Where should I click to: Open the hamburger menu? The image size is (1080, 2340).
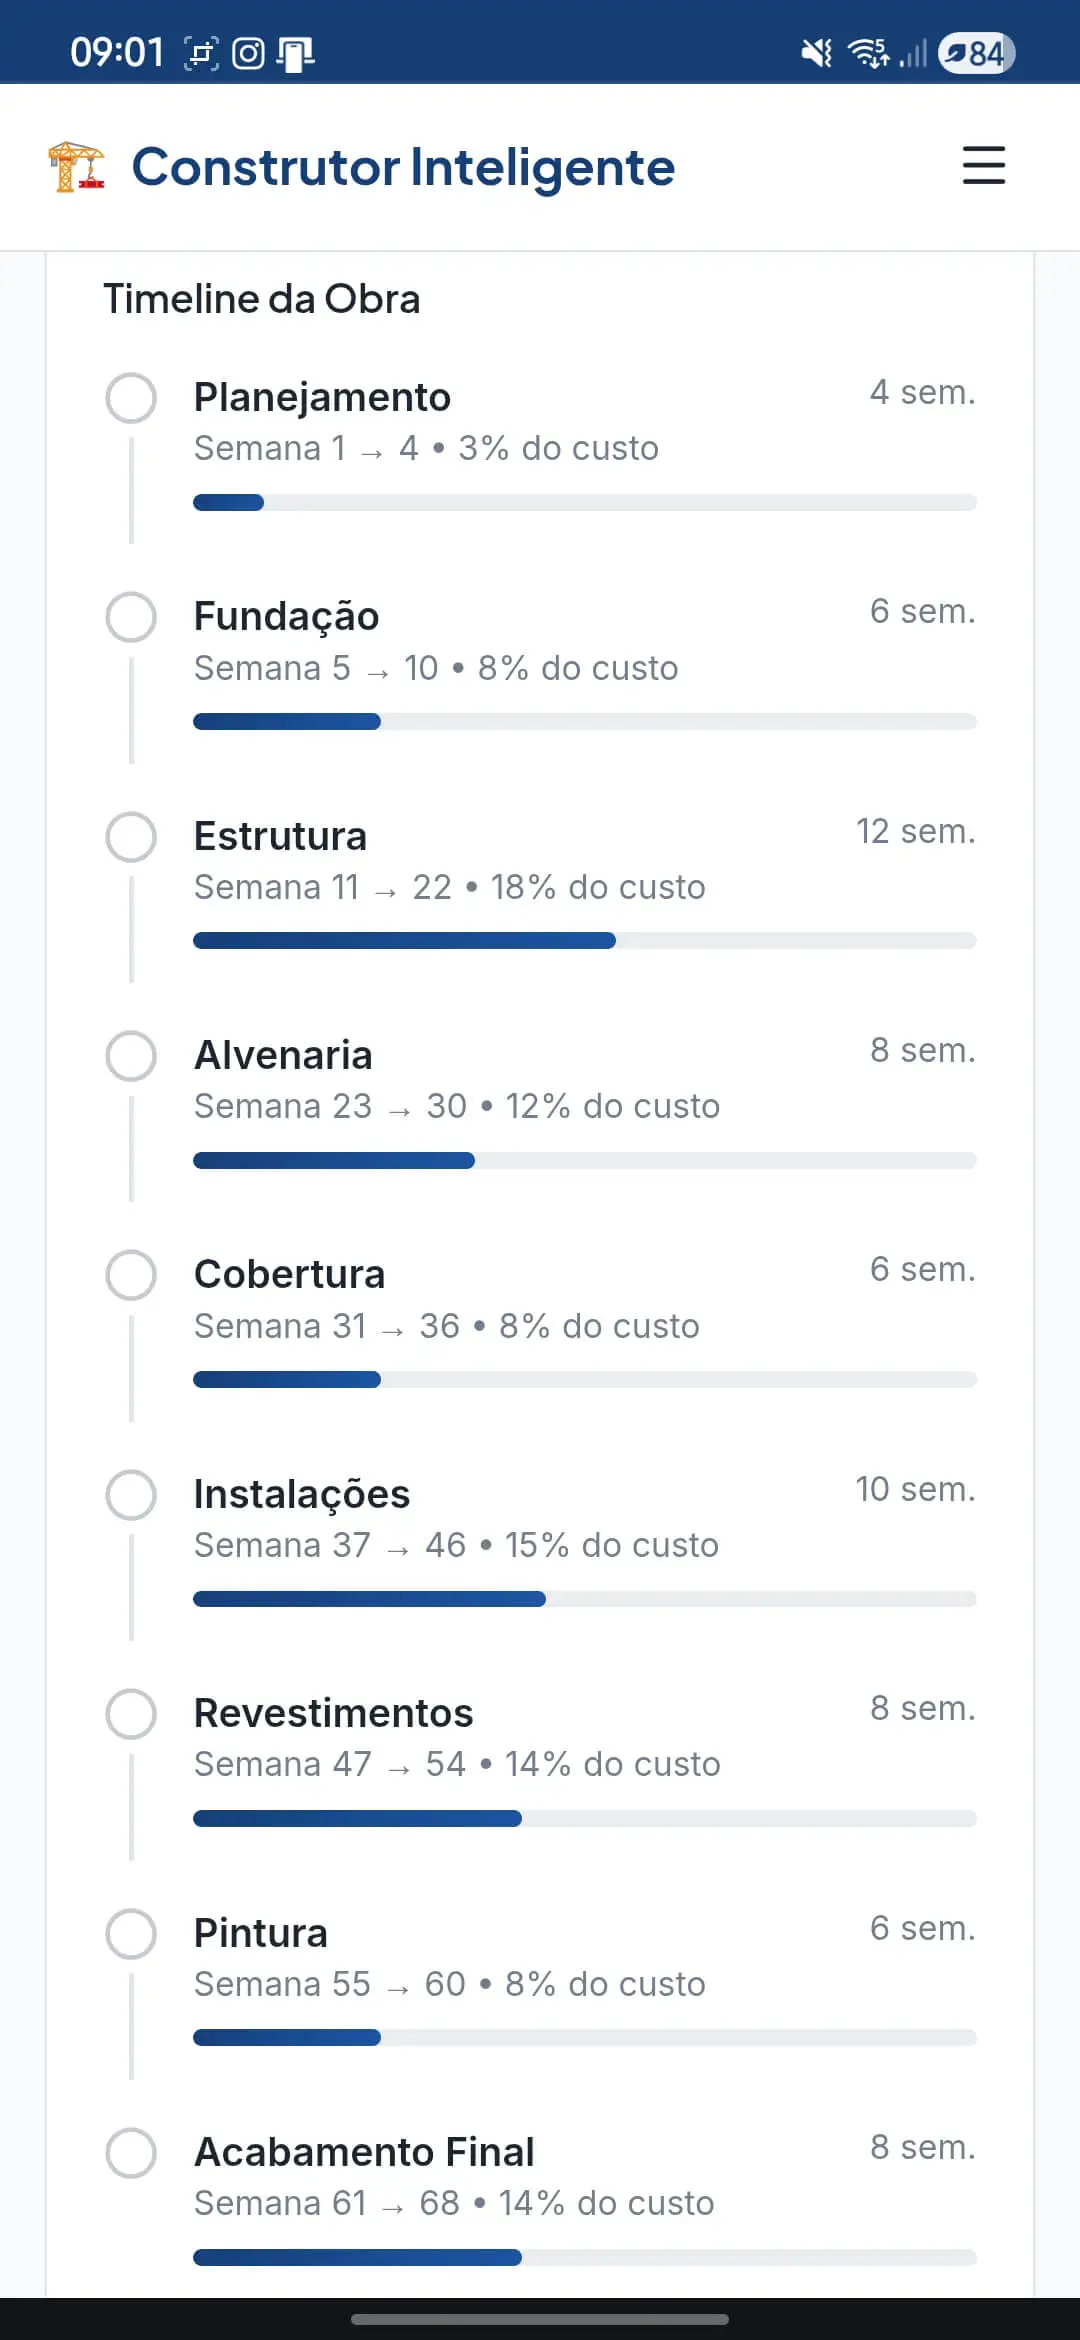(983, 166)
